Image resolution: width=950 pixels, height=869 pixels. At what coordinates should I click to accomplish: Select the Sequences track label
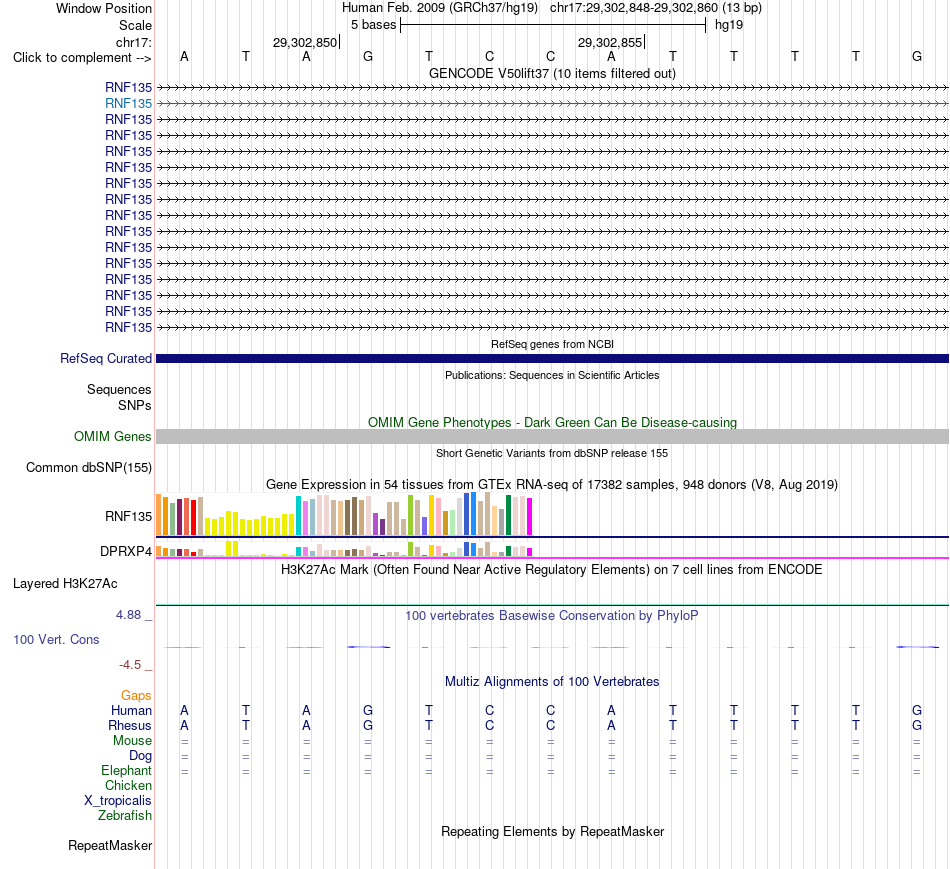119,390
